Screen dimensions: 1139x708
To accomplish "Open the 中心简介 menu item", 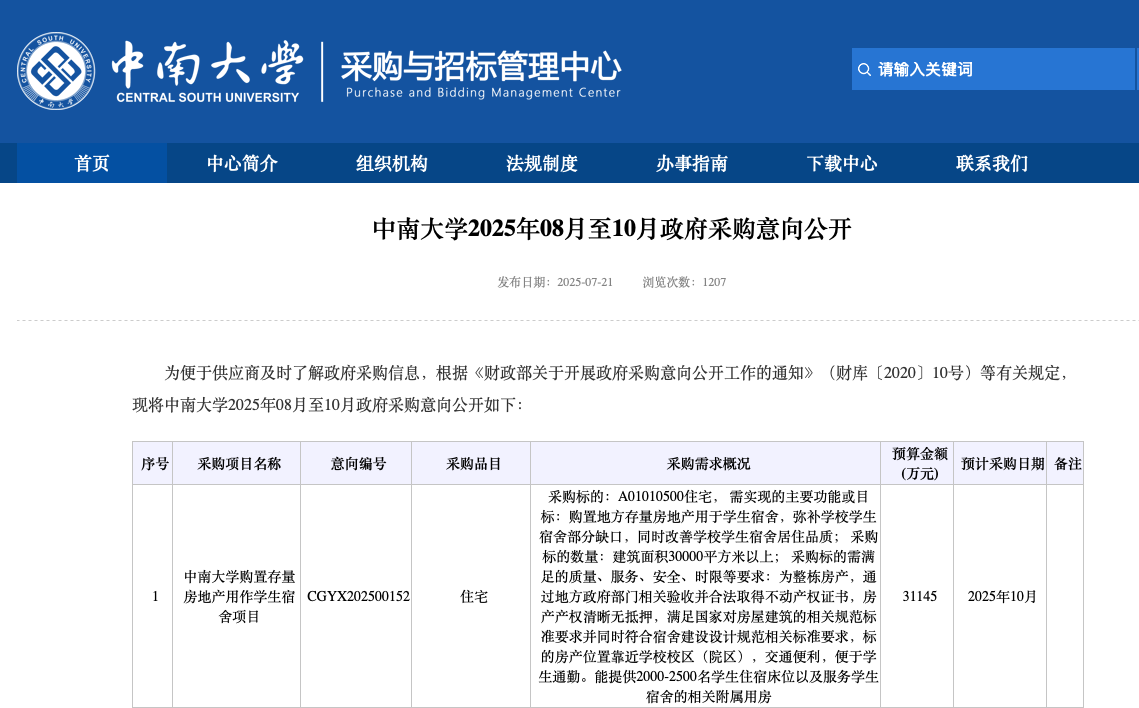I will click(242, 163).
